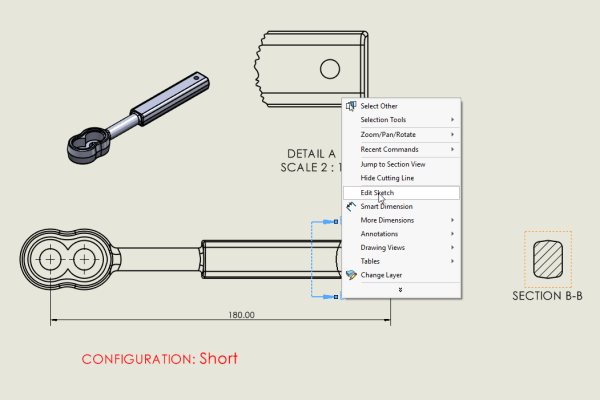This screenshot has width=600, height=400.
Task: Expand the Selection Tools submenu arrow
Action: click(x=452, y=120)
